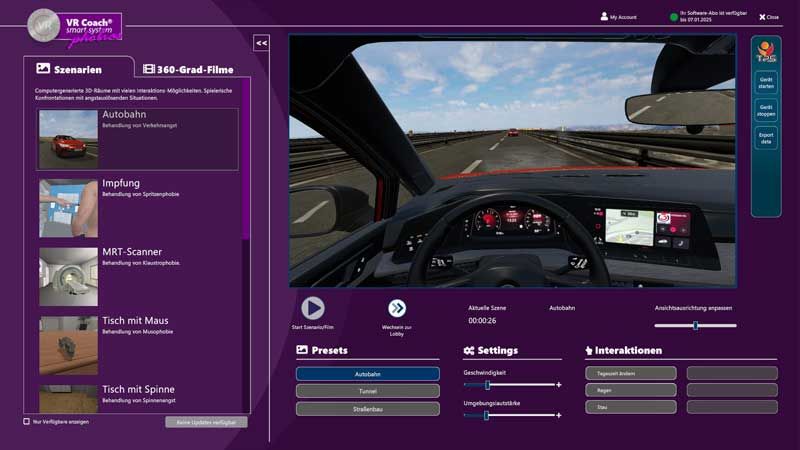Click the VR Coach logo
Screen dimensions: 800x450
[x=75, y=27]
